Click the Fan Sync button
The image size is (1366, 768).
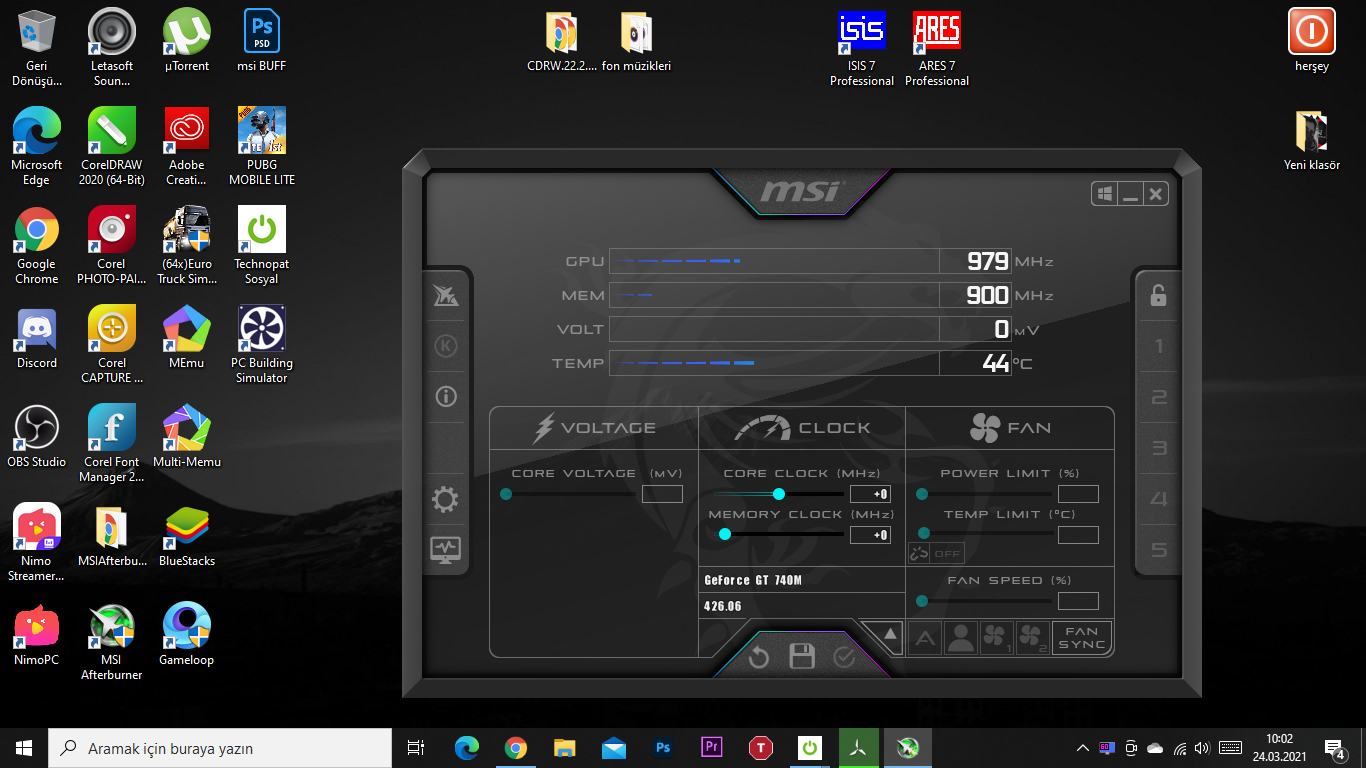[x=1081, y=638]
